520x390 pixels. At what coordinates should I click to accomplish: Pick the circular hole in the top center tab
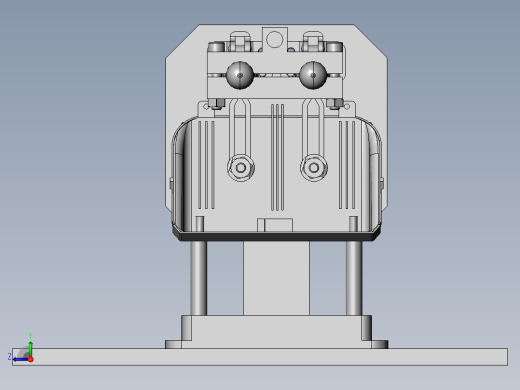click(x=275, y=39)
